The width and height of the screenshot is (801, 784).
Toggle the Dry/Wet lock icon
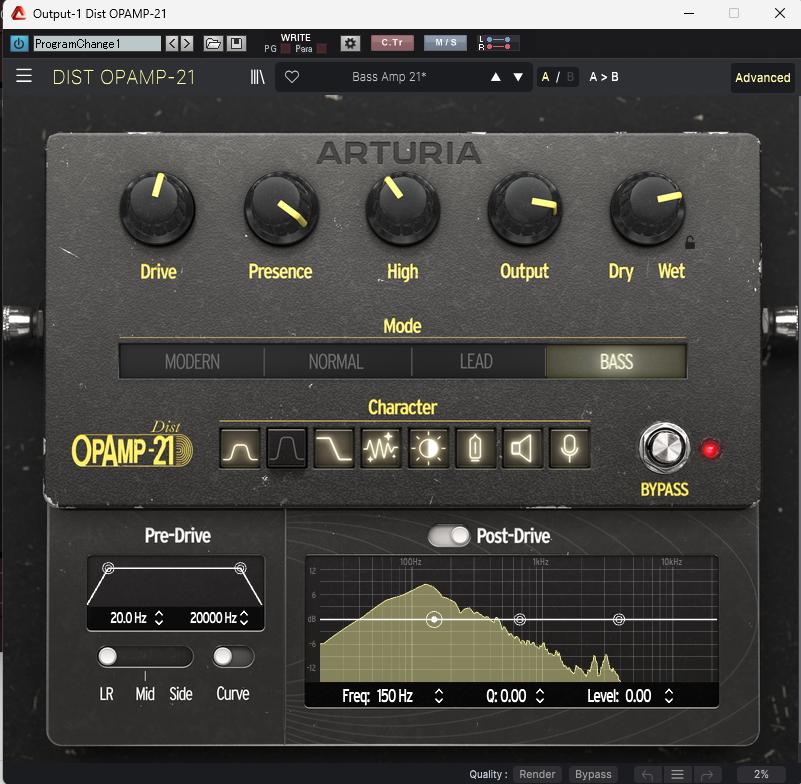(690, 242)
